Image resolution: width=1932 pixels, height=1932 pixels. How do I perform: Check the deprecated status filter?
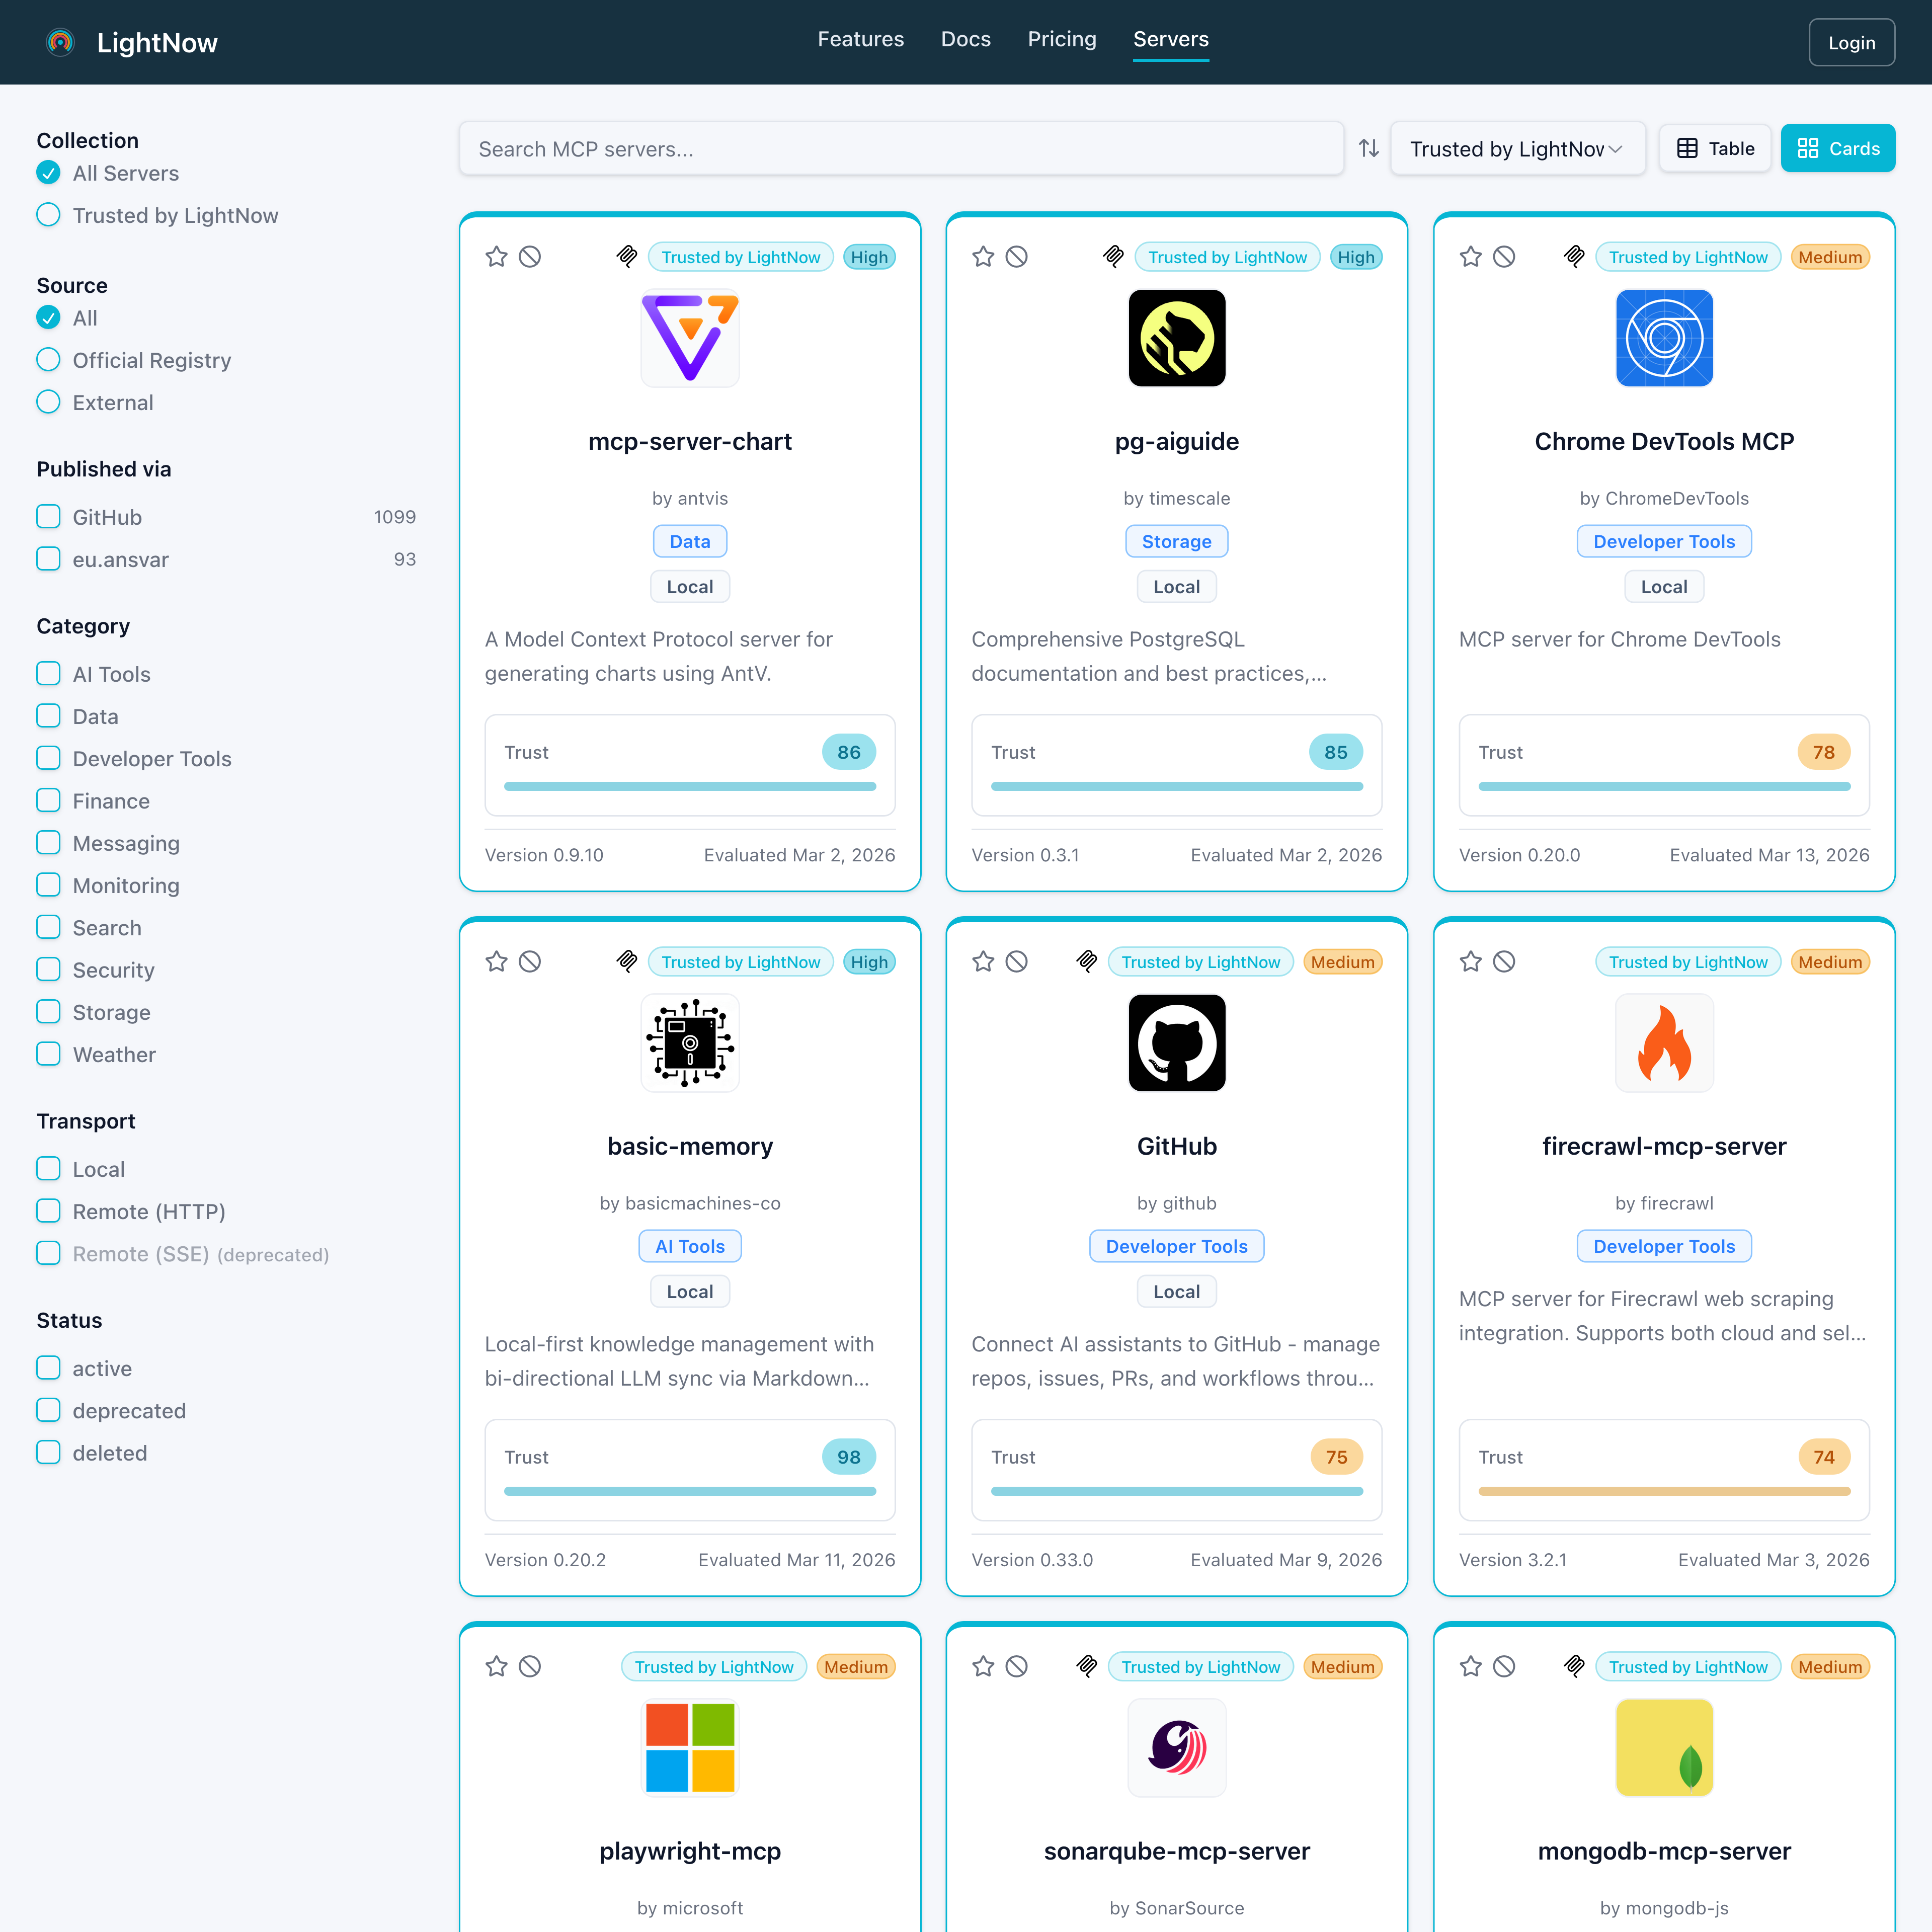click(x=48, y=1410)
